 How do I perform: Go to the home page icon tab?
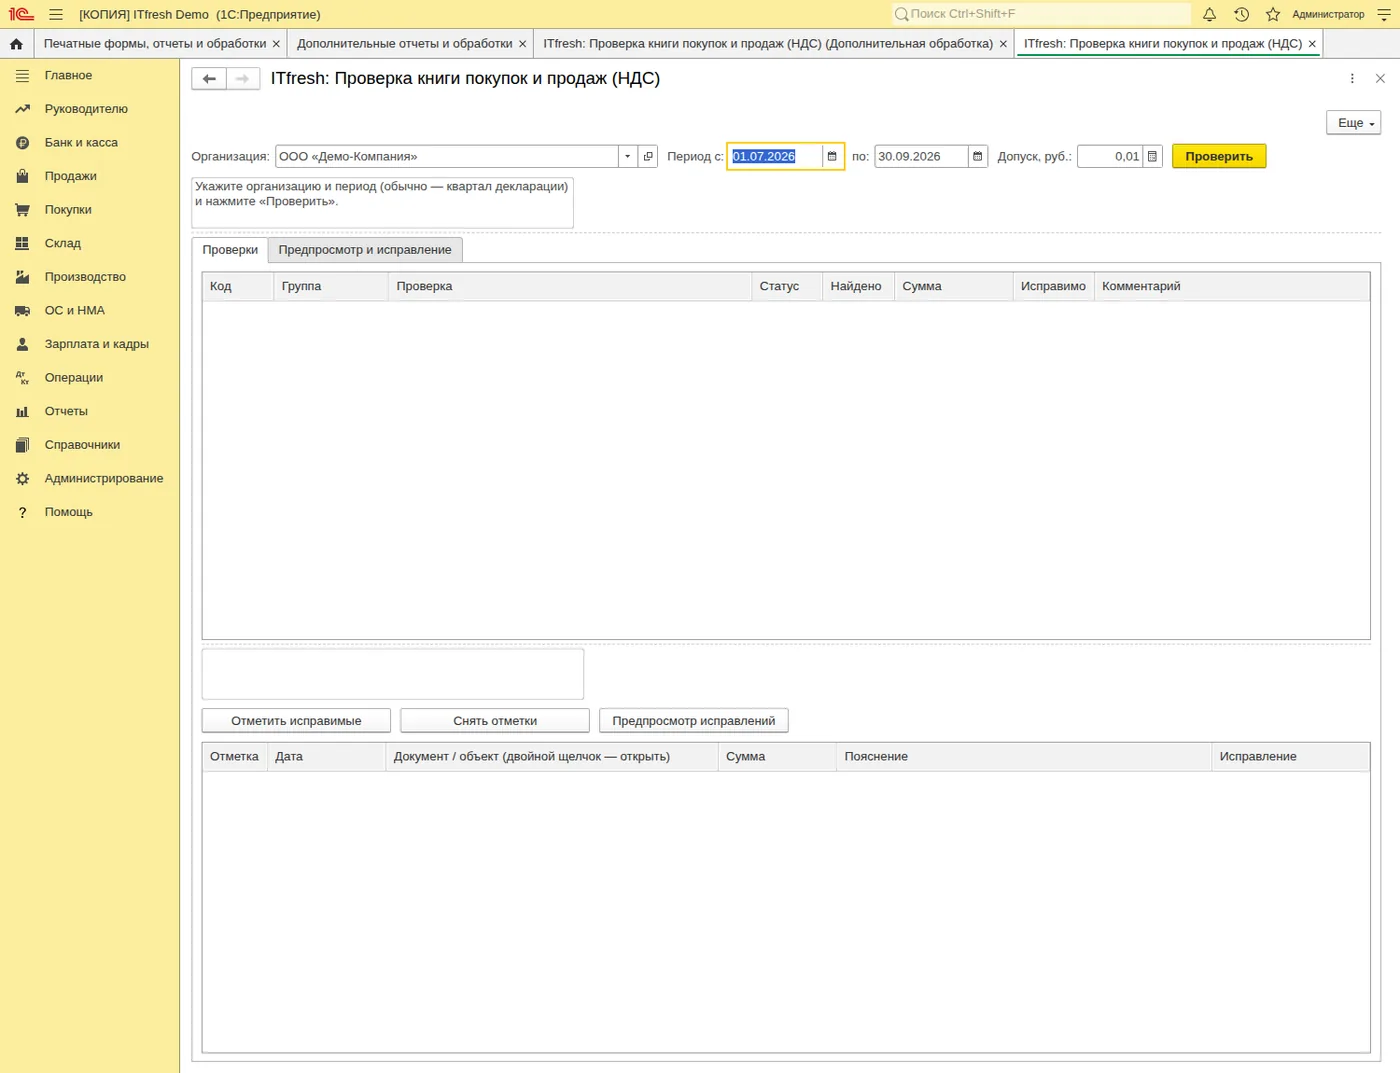16,44
